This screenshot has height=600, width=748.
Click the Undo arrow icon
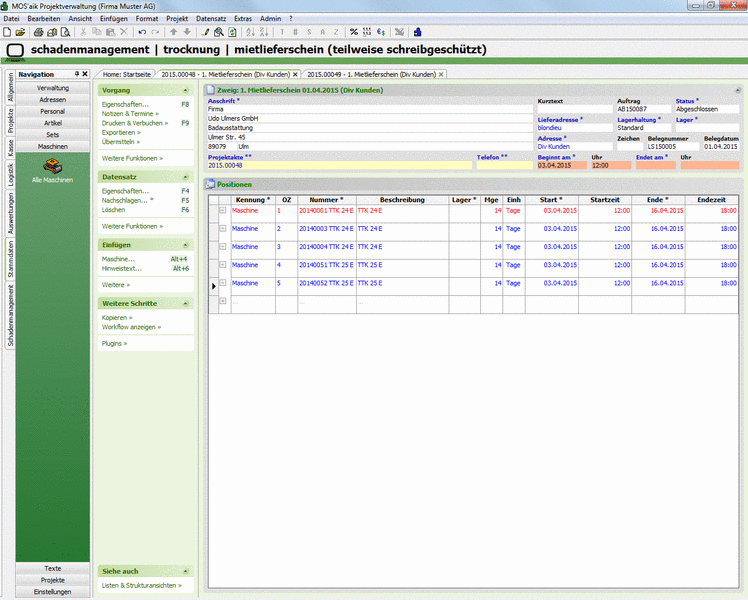(x=142, y=32)
